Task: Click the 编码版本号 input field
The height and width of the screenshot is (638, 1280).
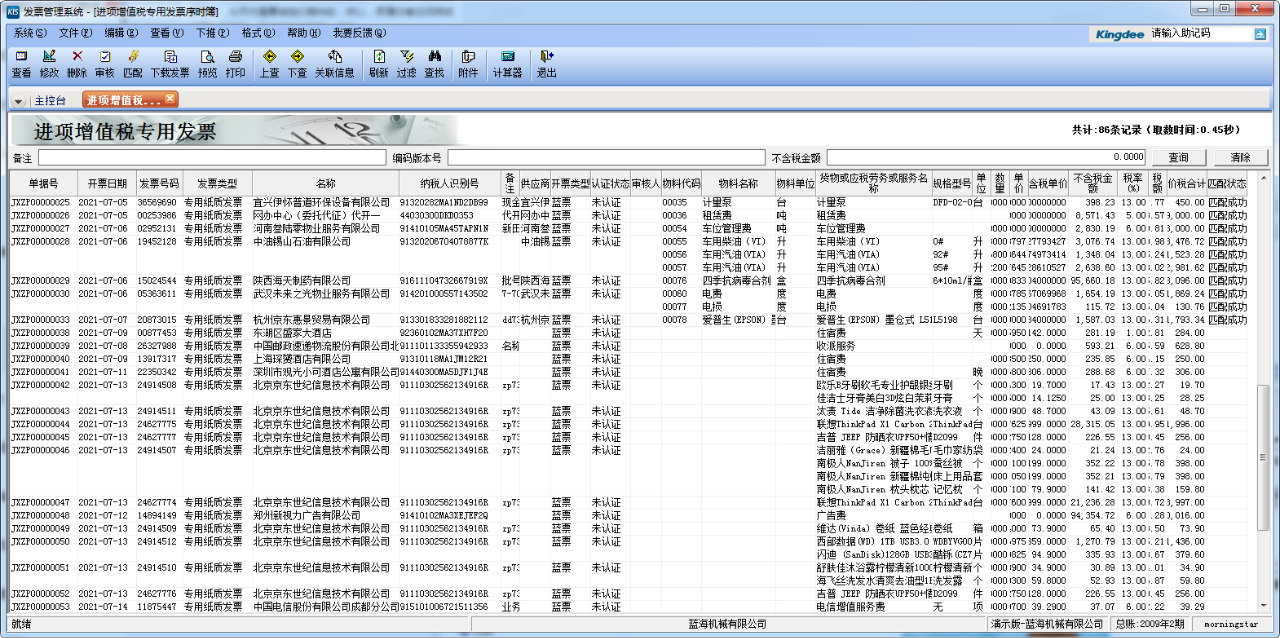Action: click(606, 157)
